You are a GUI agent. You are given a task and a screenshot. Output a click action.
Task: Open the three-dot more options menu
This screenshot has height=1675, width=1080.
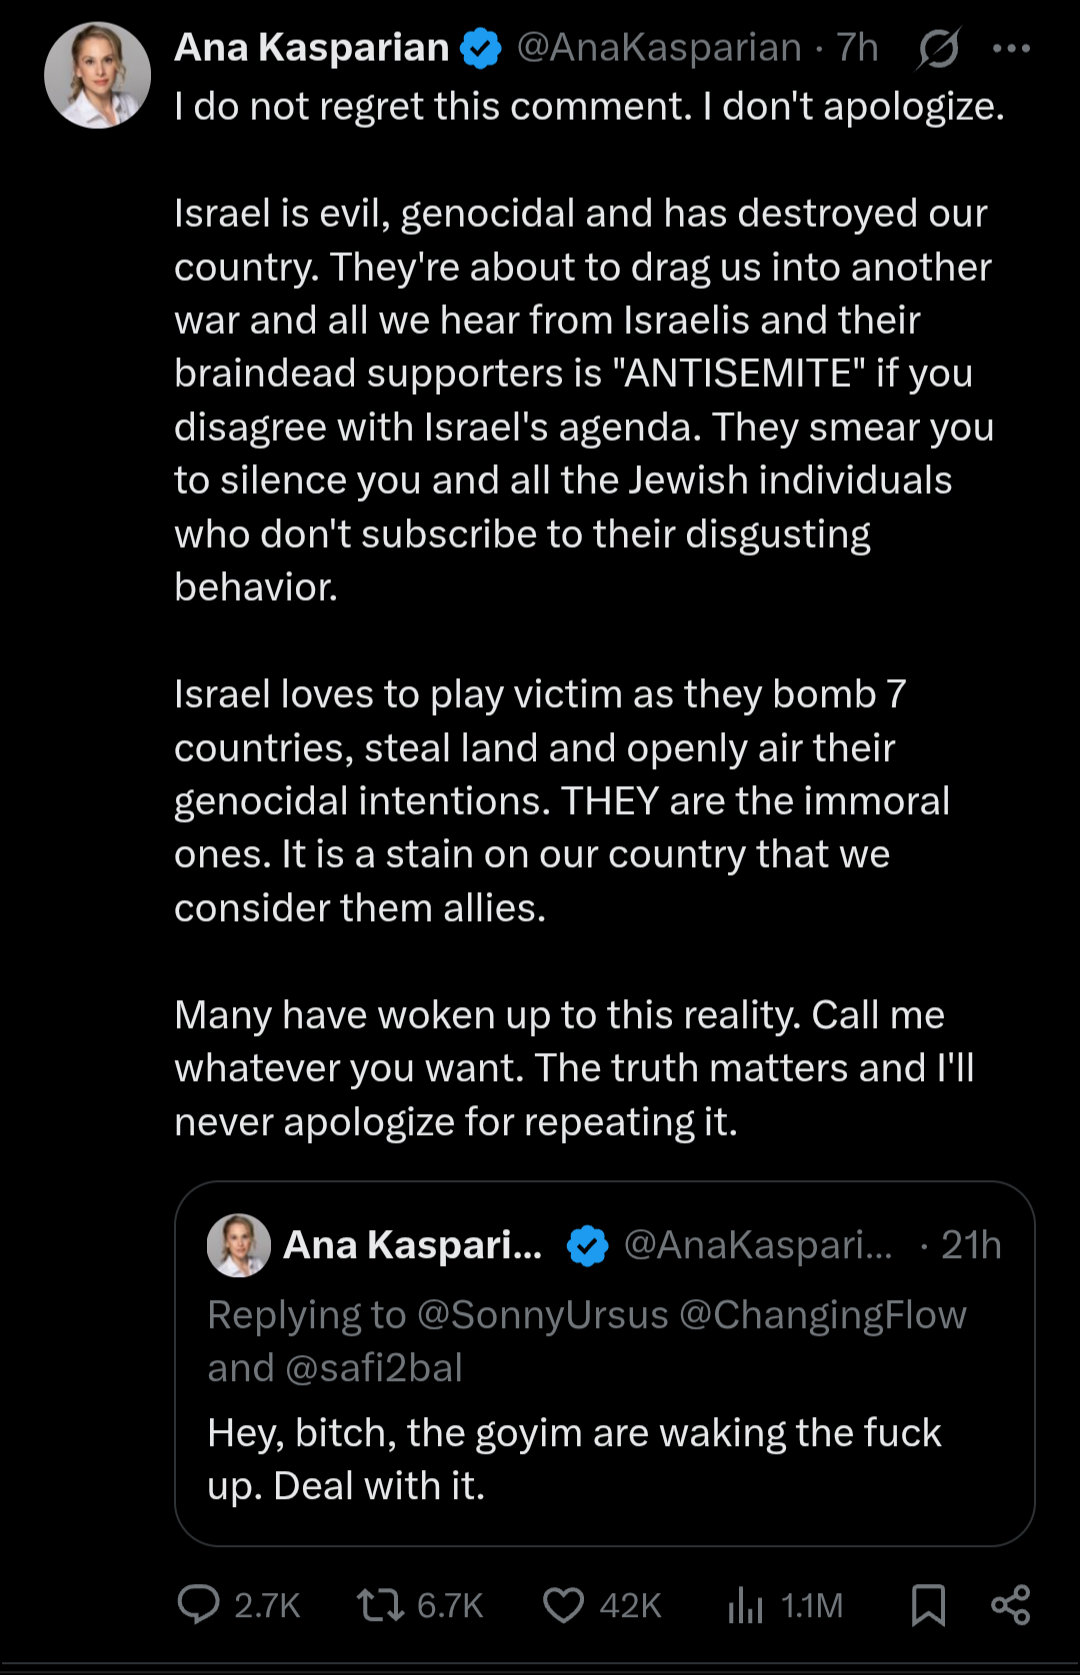(1011, 48)
